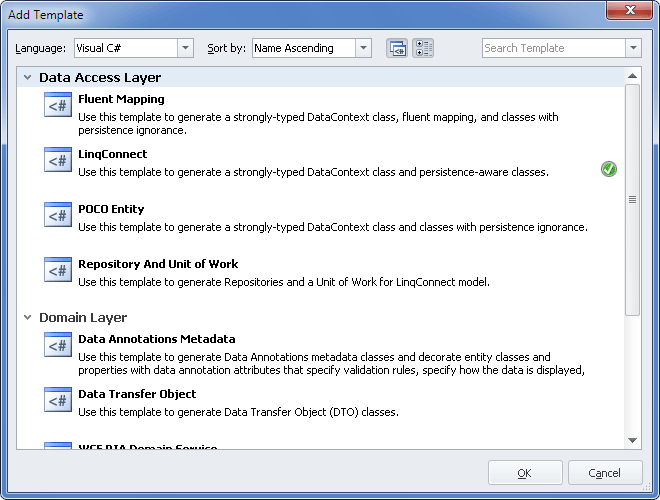Click the scrollbar down arrow

tap(632, 440)
